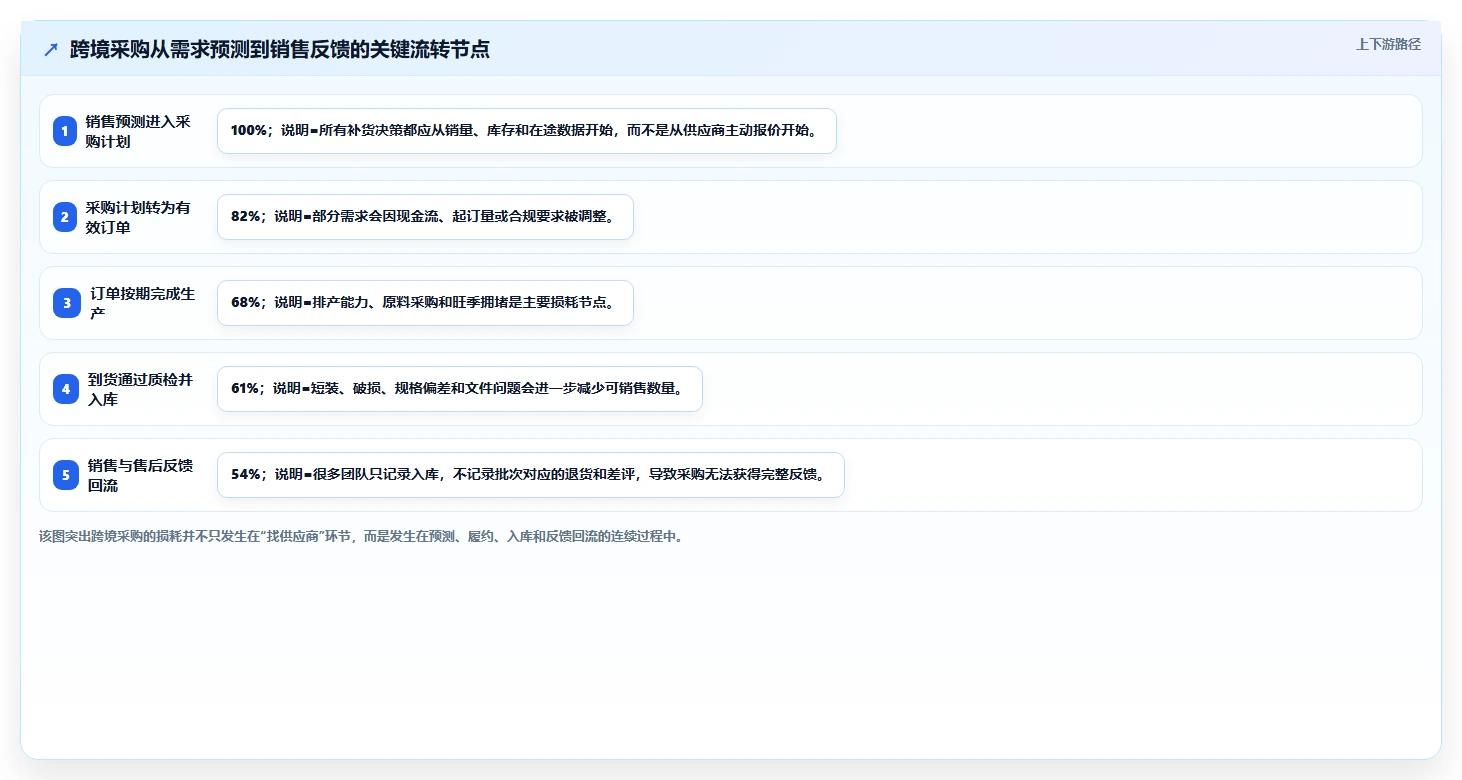
Task: Select the 到货通过质检并入库 step label
Action: (140, 389)
